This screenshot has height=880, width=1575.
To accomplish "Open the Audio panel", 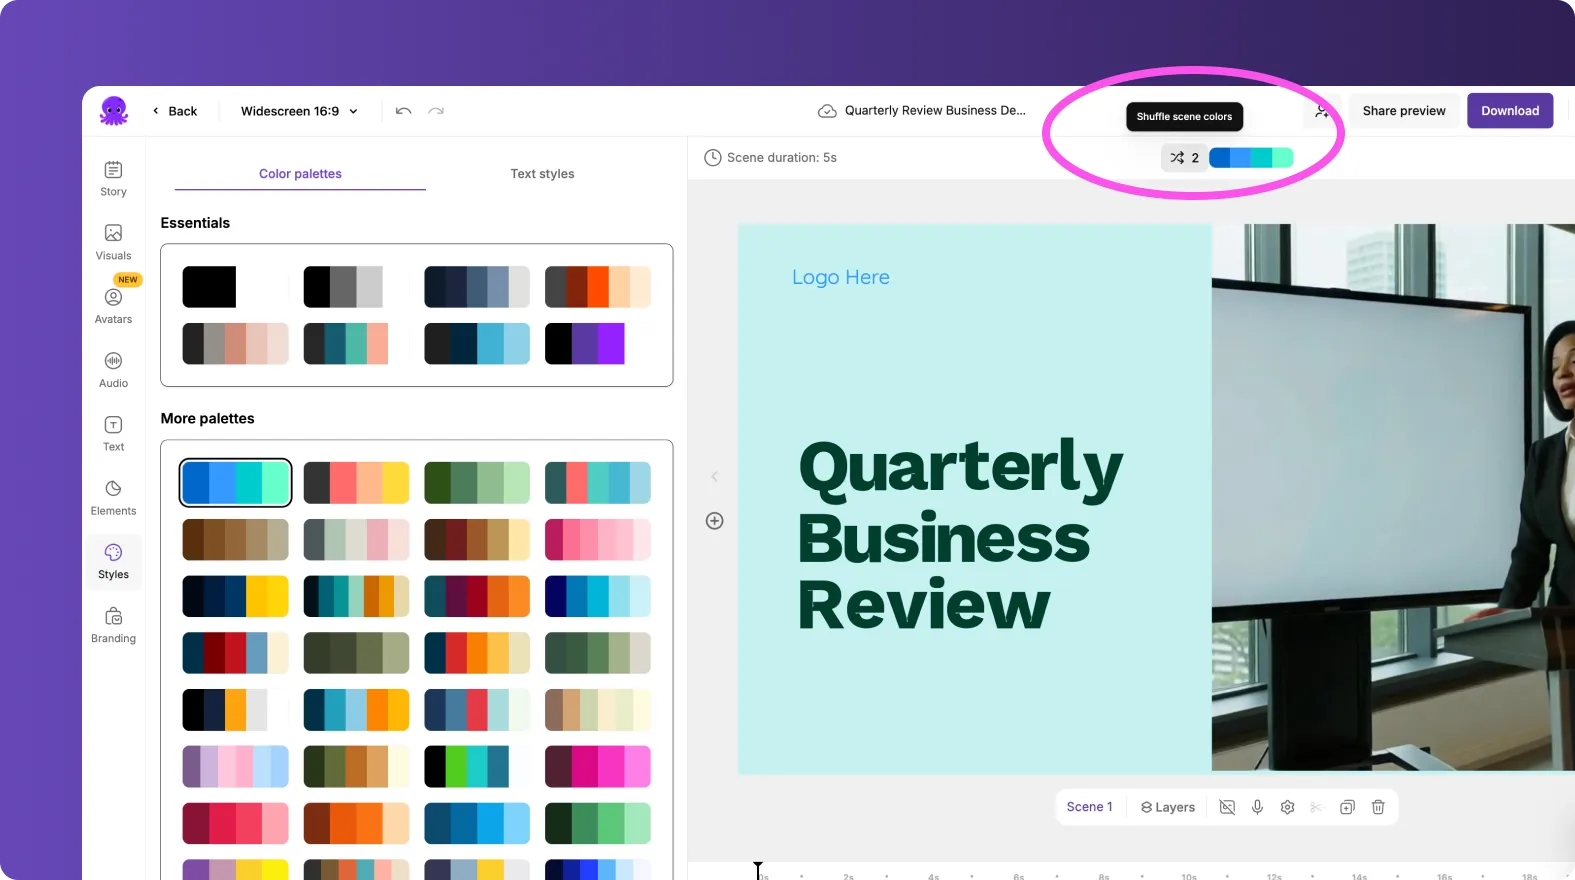I will click(x=113, y=369).
